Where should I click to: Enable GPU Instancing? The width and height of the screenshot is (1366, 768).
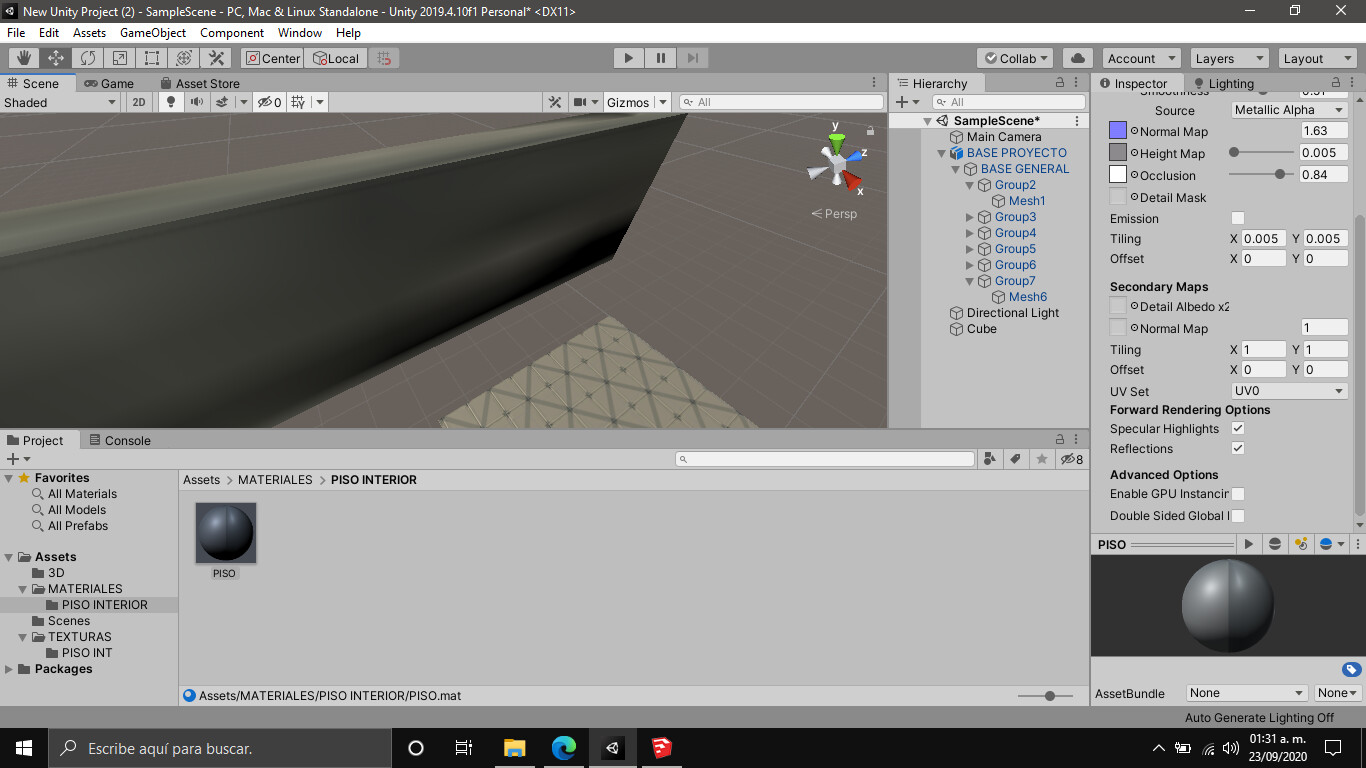click(1238, 493)
